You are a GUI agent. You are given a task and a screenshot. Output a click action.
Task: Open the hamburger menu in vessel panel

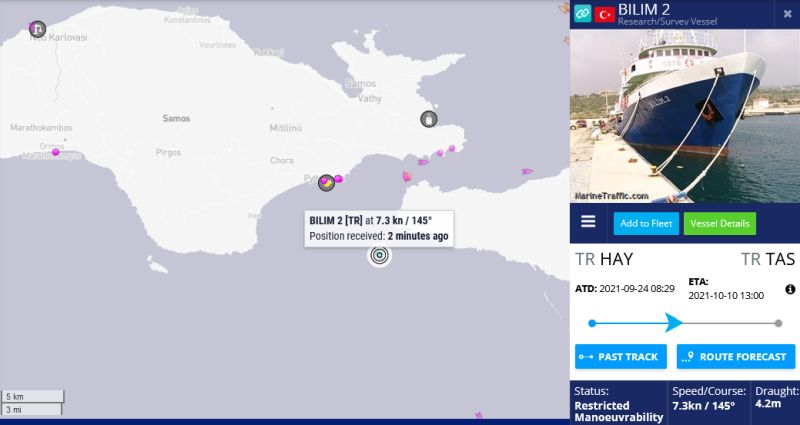(588, 221)
